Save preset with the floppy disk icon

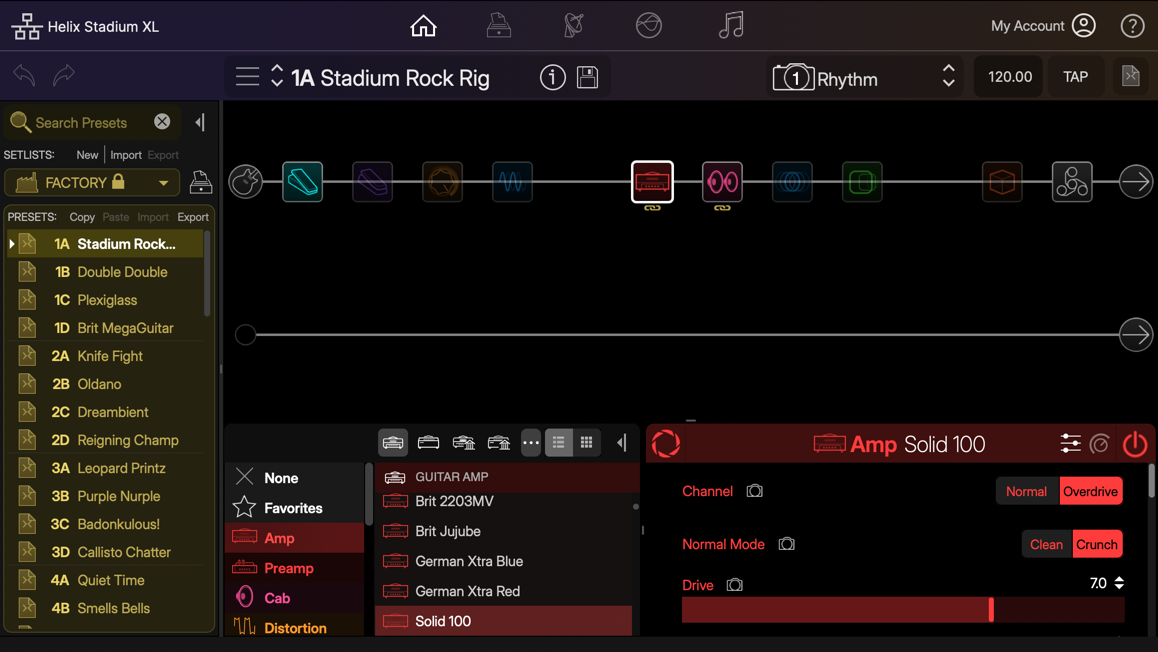(x=588, y=77)
